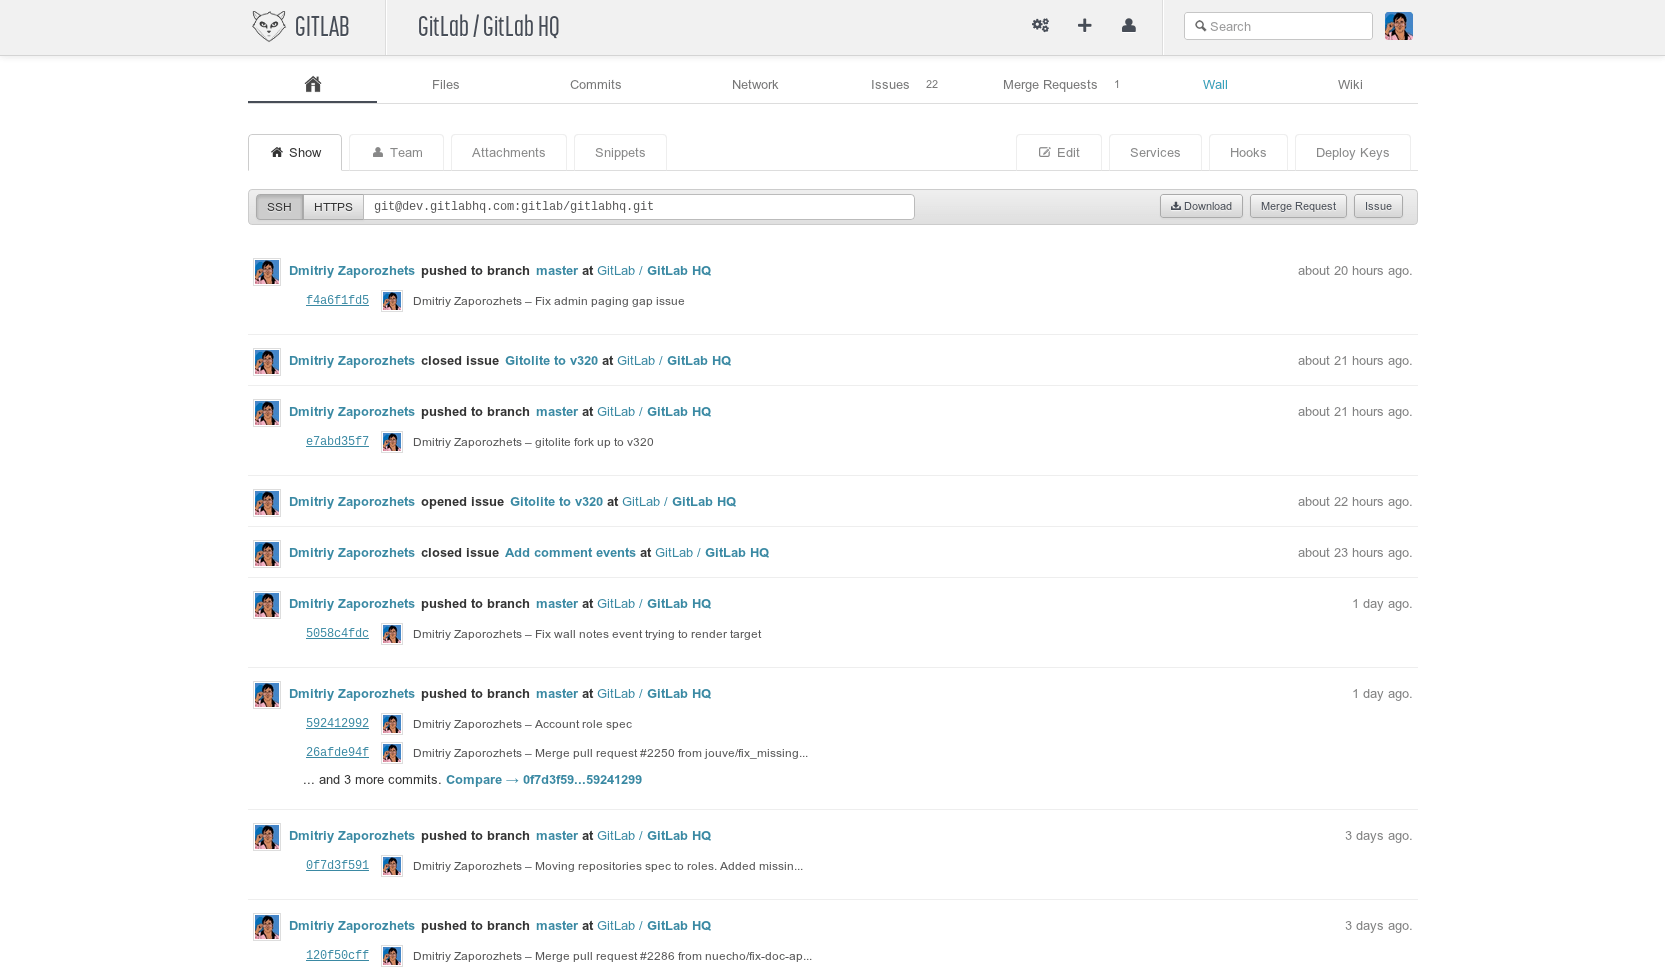
Task: Open commit 5058c4fdc
Action: coord(337,634)
